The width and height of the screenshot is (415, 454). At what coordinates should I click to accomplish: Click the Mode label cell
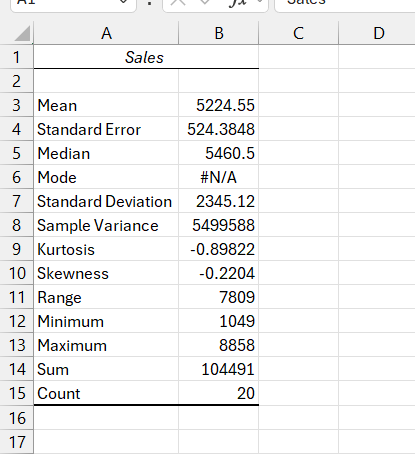(106, 177)
